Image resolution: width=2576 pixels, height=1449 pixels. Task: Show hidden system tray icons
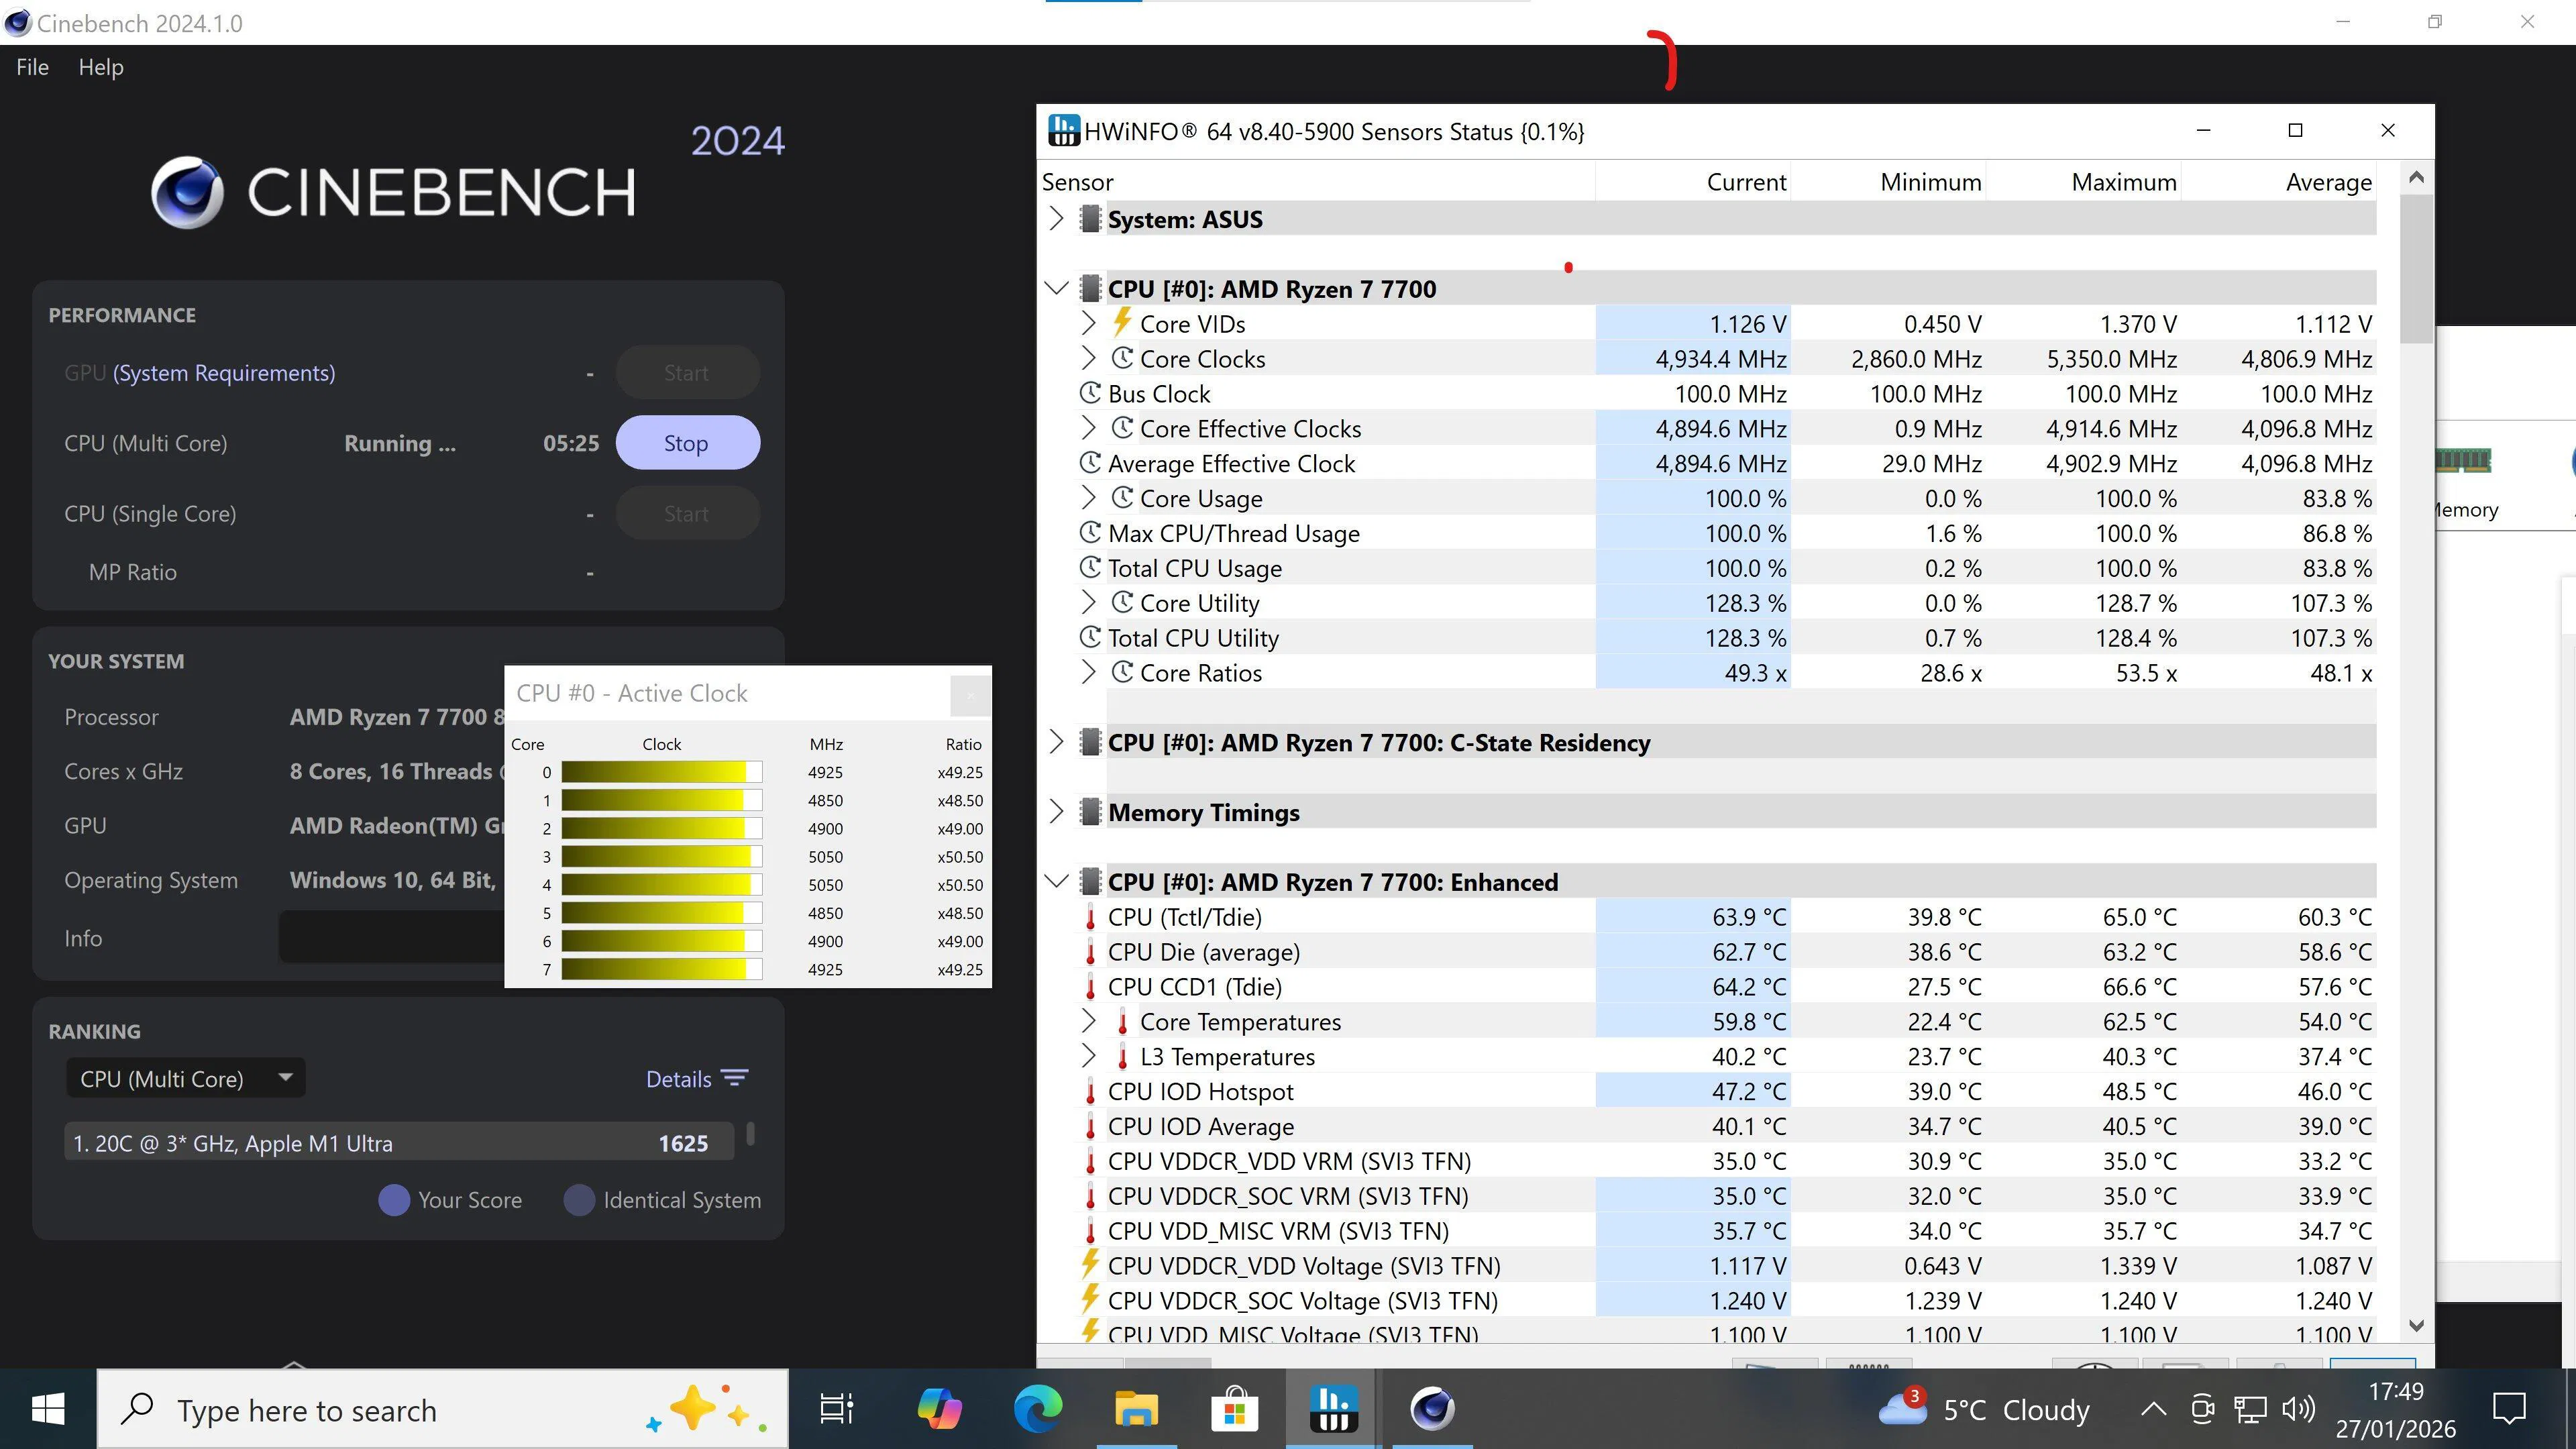2153,1410
